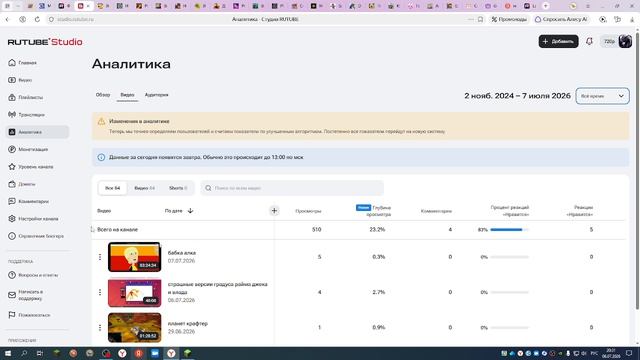
Task: Open Вопросы и ответы support item
Action: pyautogui.click(x=33, y=275)
